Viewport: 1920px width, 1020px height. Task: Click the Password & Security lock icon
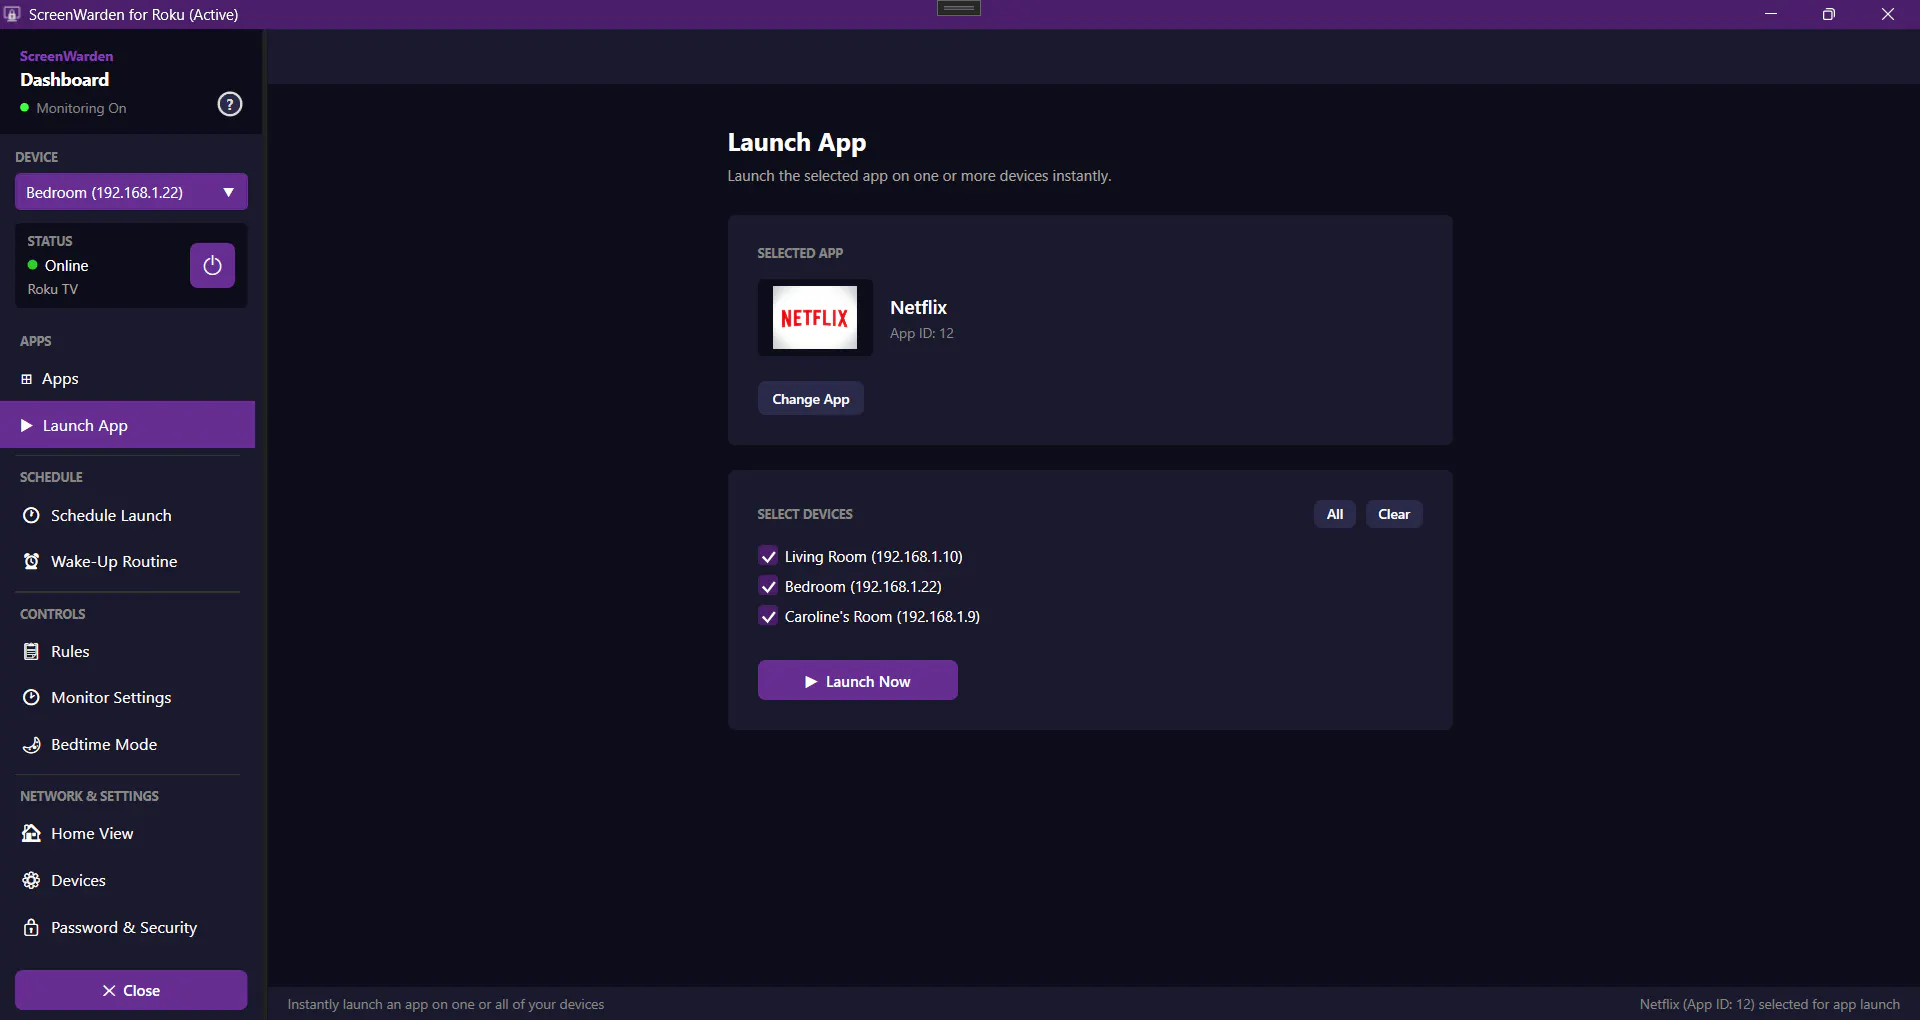point(31,927)
